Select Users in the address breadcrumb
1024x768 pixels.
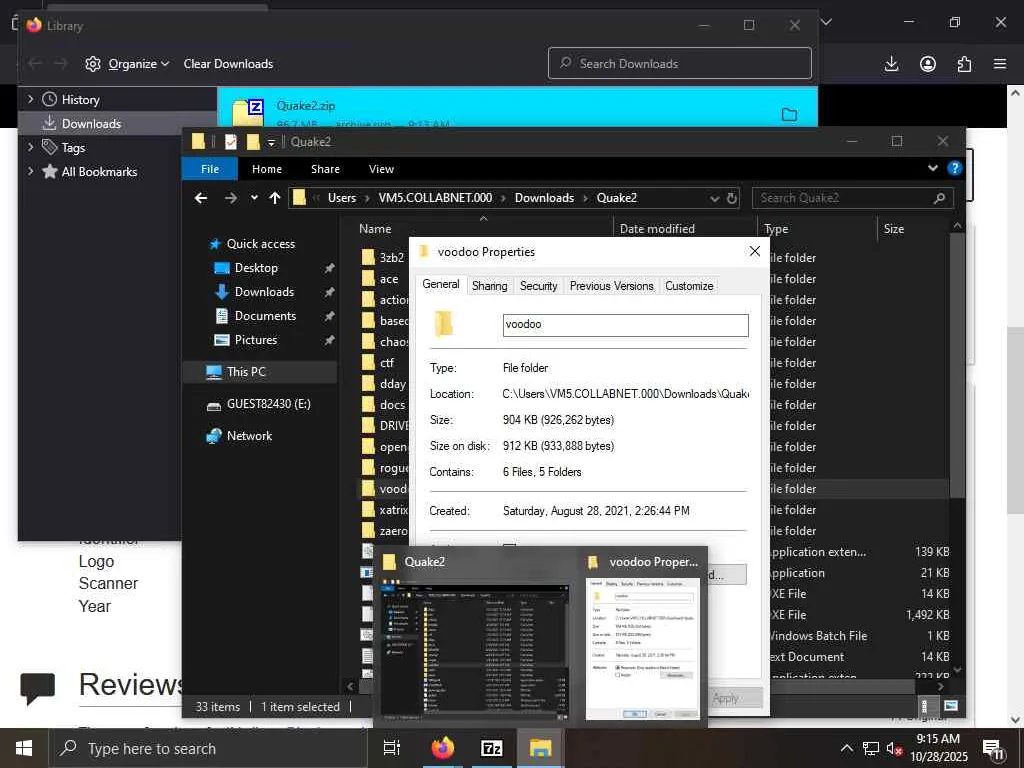(342, 198)
